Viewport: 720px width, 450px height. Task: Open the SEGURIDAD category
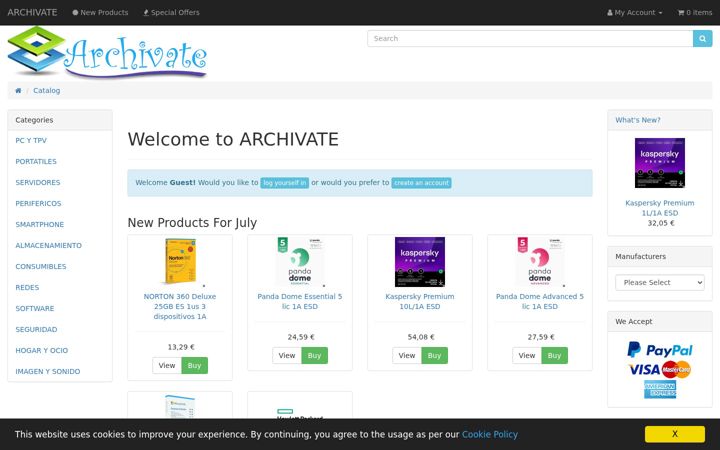pyautogui.click(x=36, y=330)
